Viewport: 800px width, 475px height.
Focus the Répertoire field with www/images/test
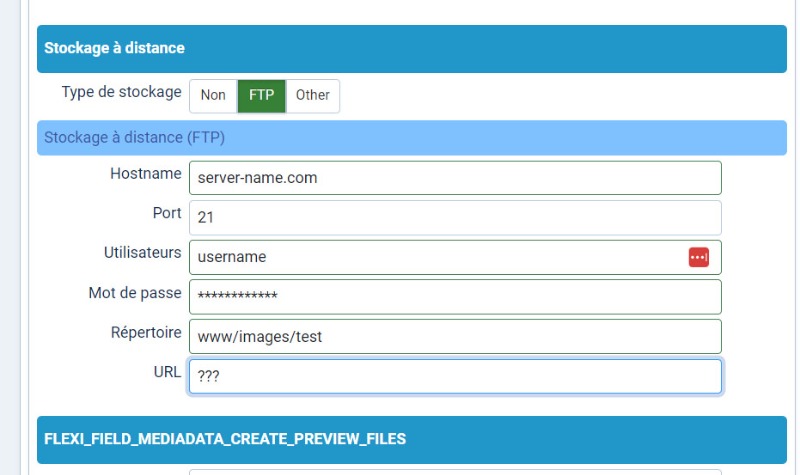pos(455,337)
